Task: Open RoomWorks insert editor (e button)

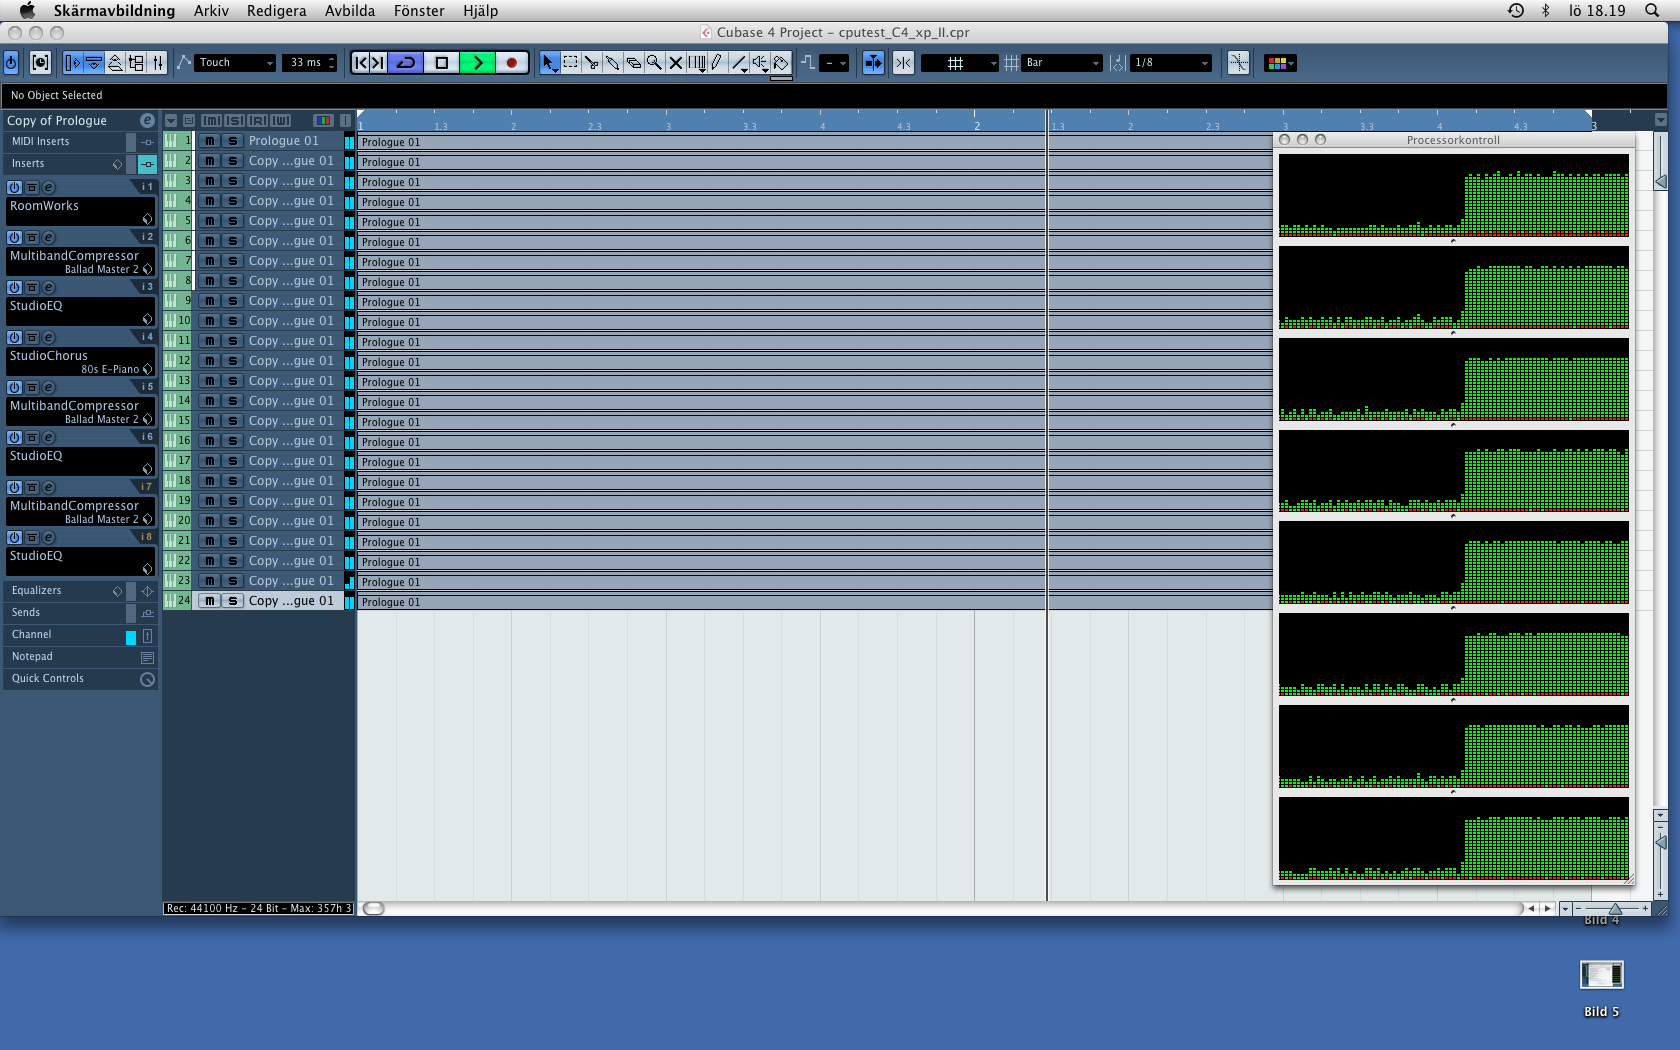Action: (48, 187)
